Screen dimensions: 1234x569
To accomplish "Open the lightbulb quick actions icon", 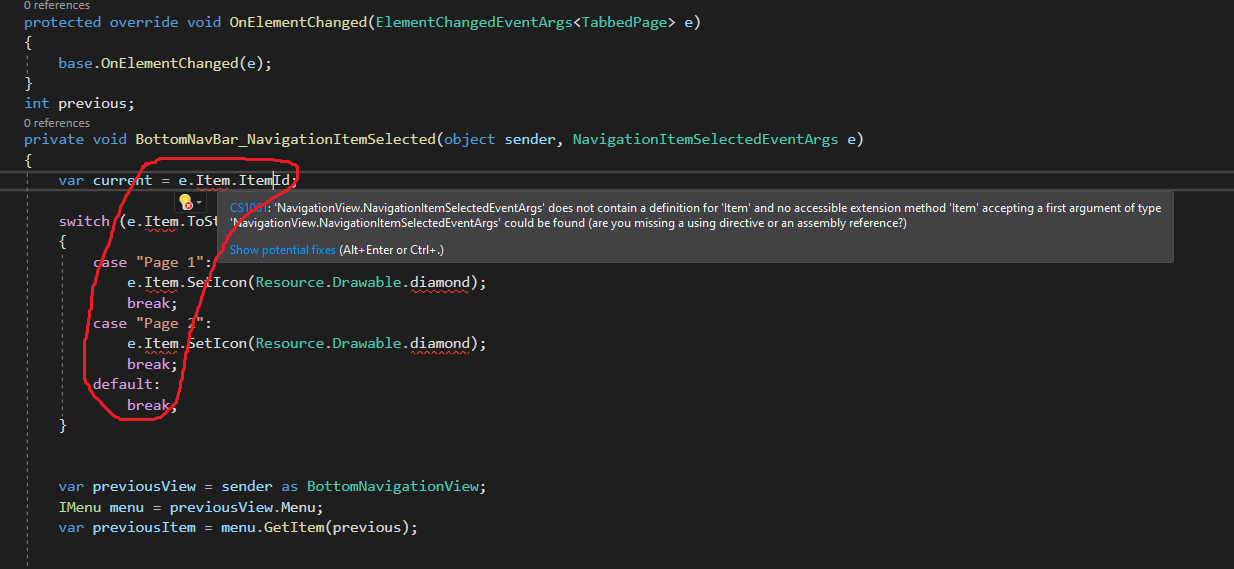I will coord(184,201).
